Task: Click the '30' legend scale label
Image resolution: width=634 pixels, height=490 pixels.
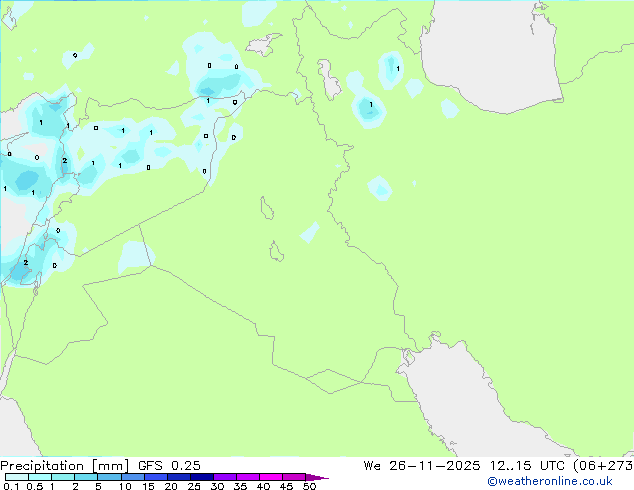Action: [x=217, y=486]
